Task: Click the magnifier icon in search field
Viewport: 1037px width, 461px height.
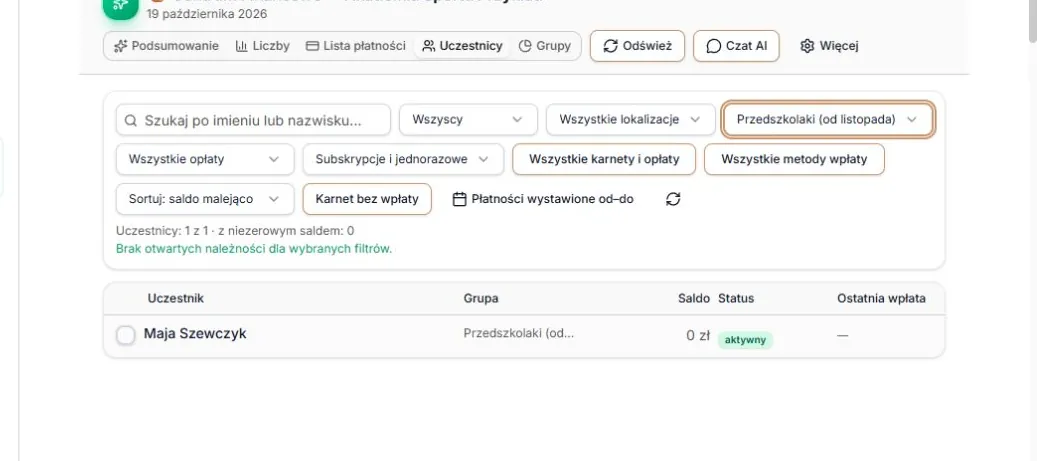Action: click(131, 120)
